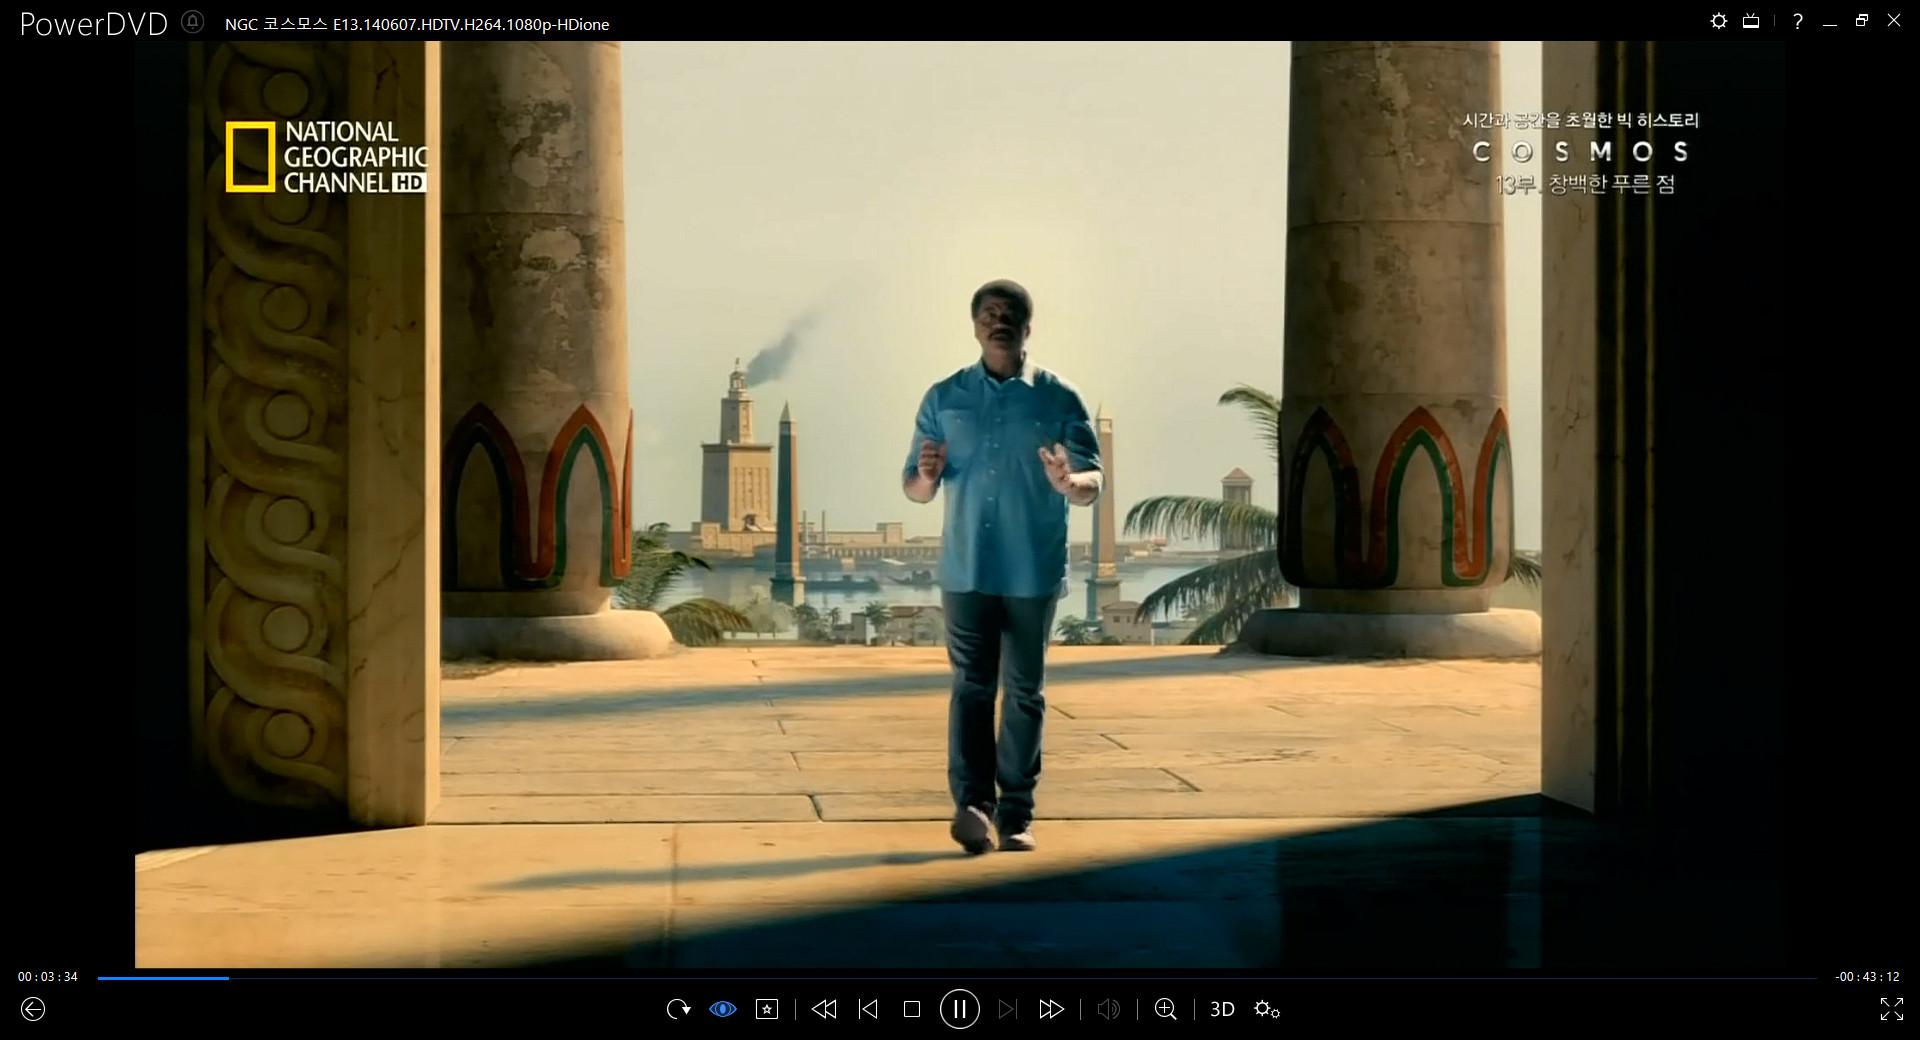This screenshot has width=1920, height=1040.
Task: Close the PowerDVD window
Action: tap(1893, 21)
